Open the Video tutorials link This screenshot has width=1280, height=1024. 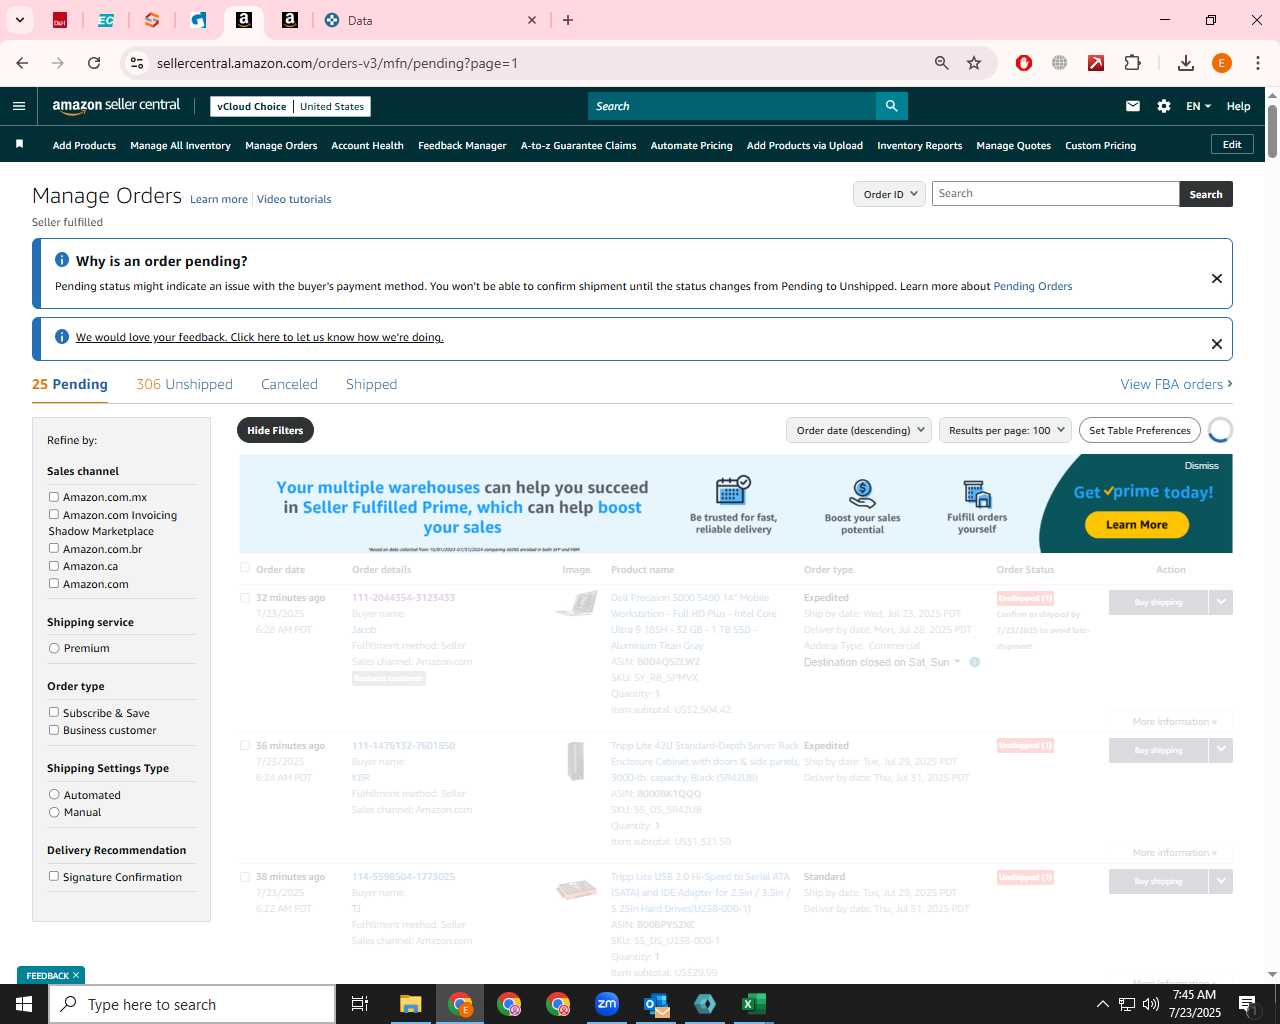pos(294,199)
